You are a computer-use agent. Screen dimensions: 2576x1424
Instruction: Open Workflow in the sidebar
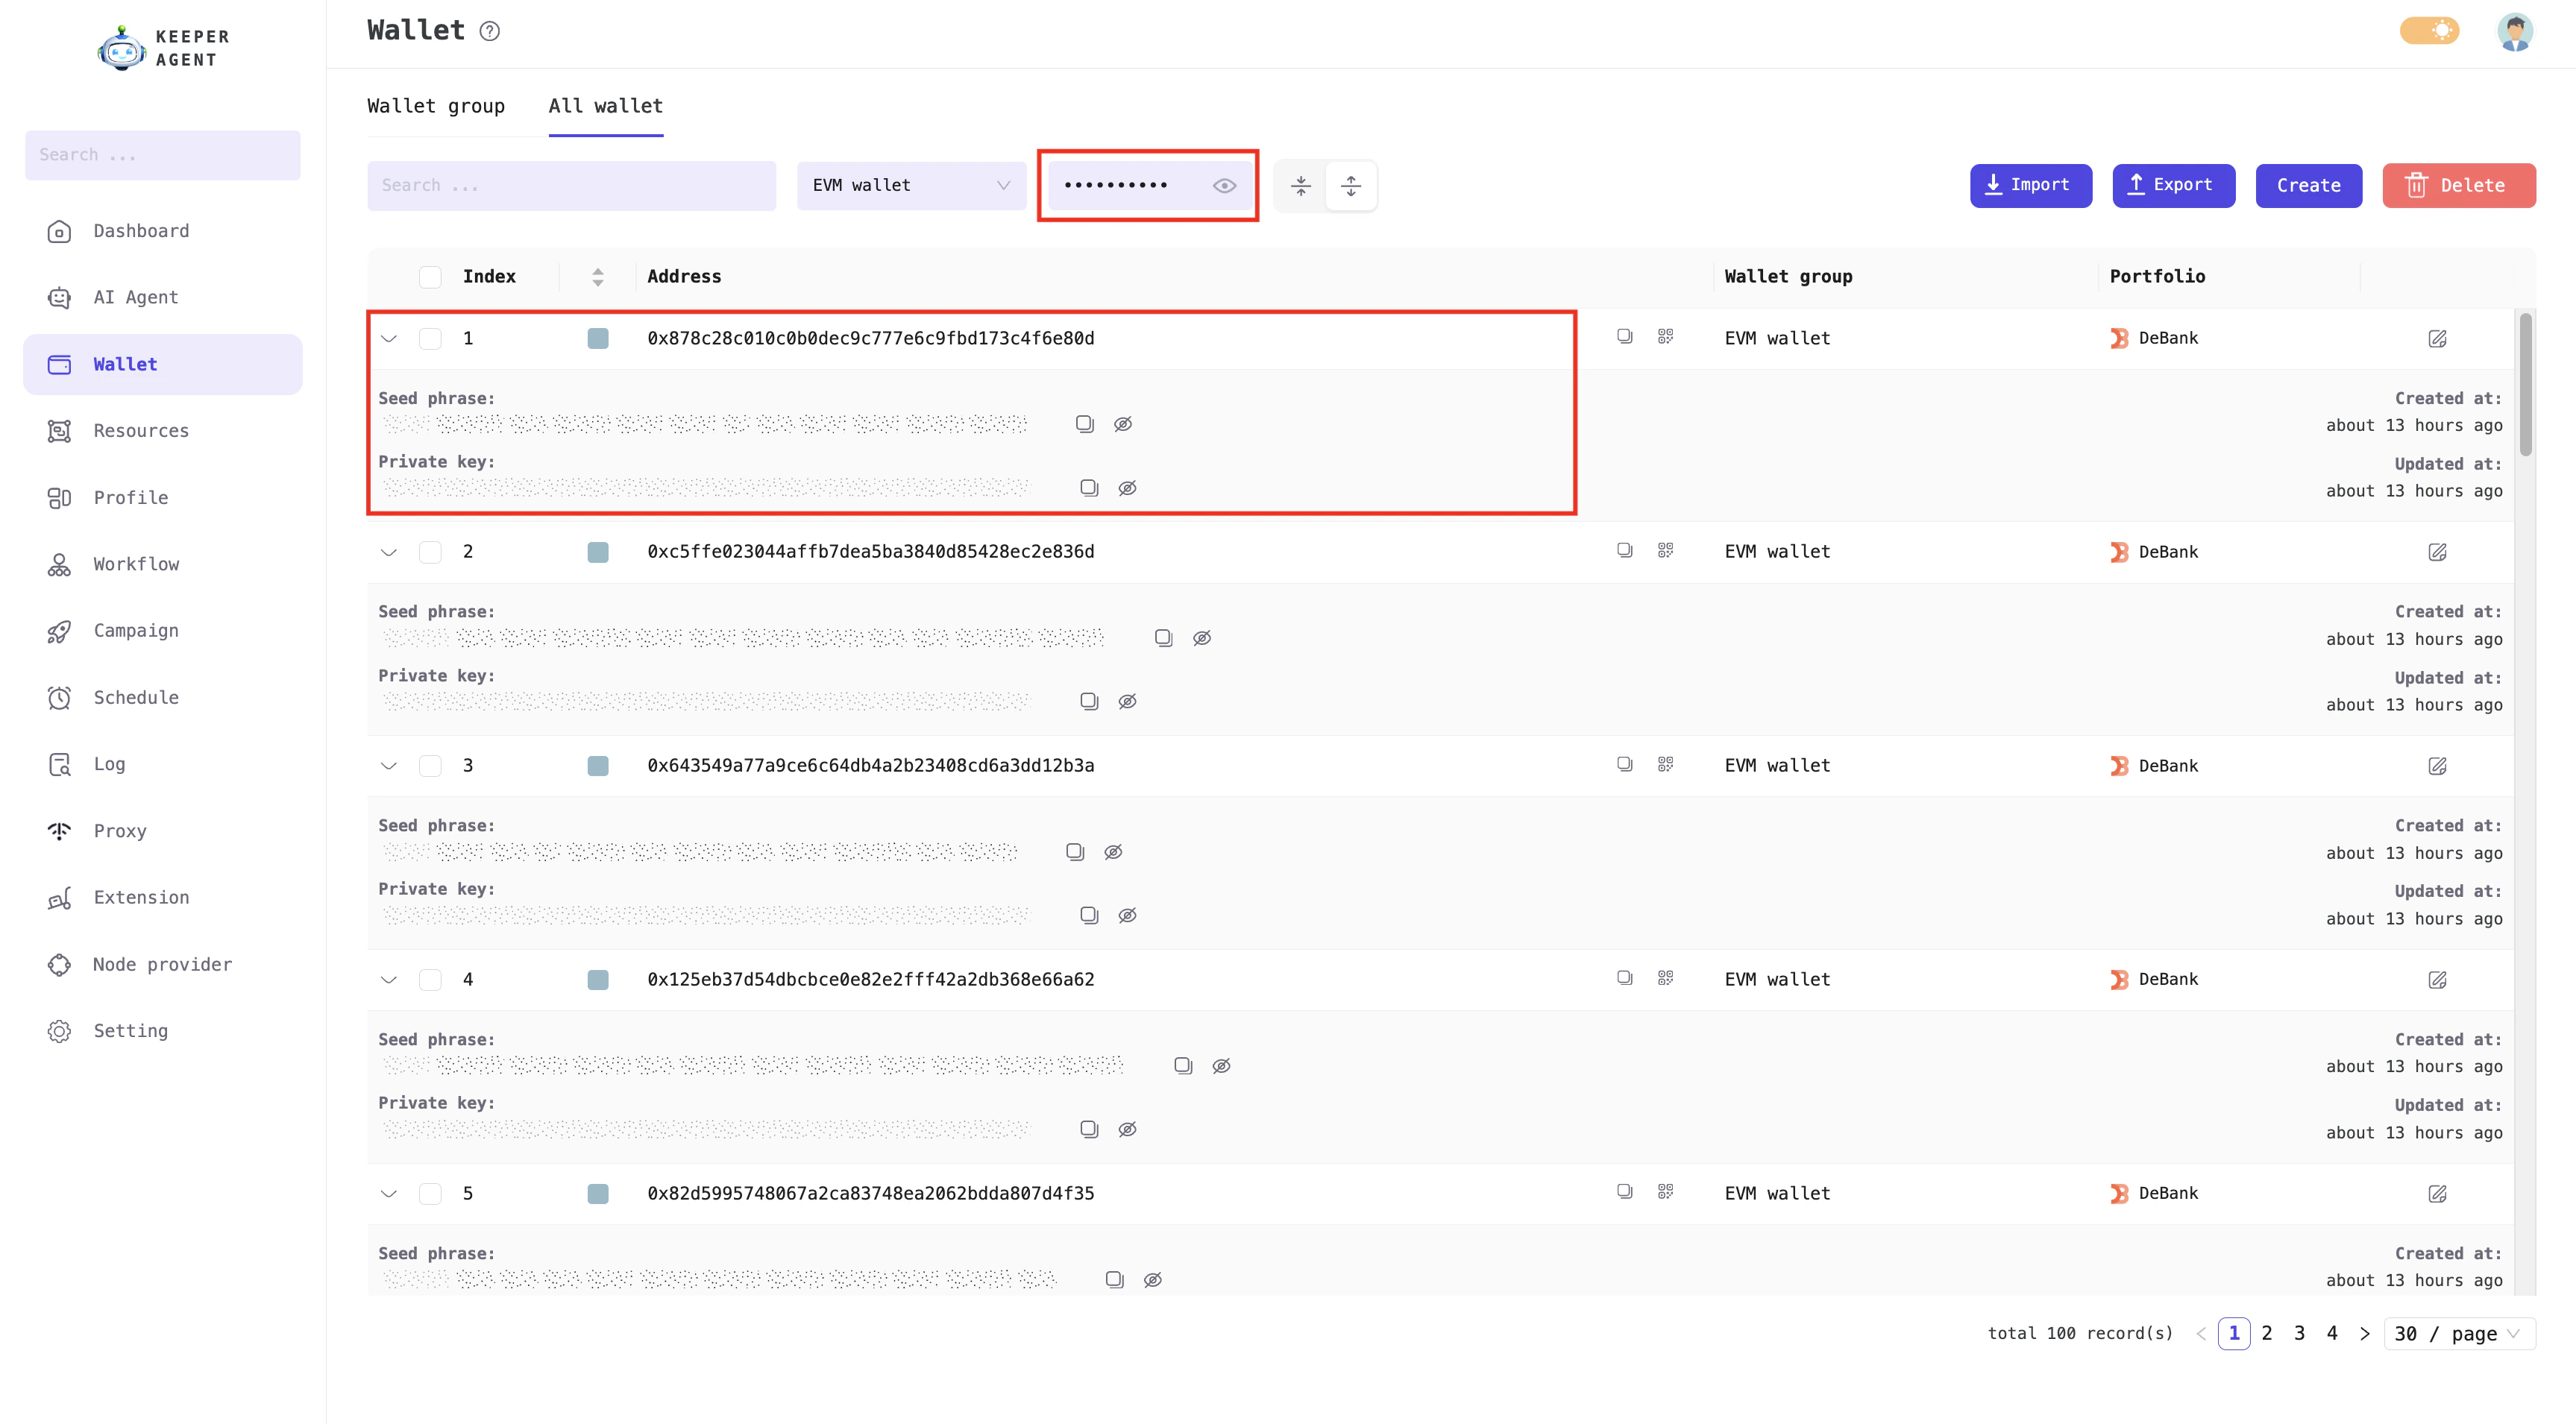(x=136, y=564)
